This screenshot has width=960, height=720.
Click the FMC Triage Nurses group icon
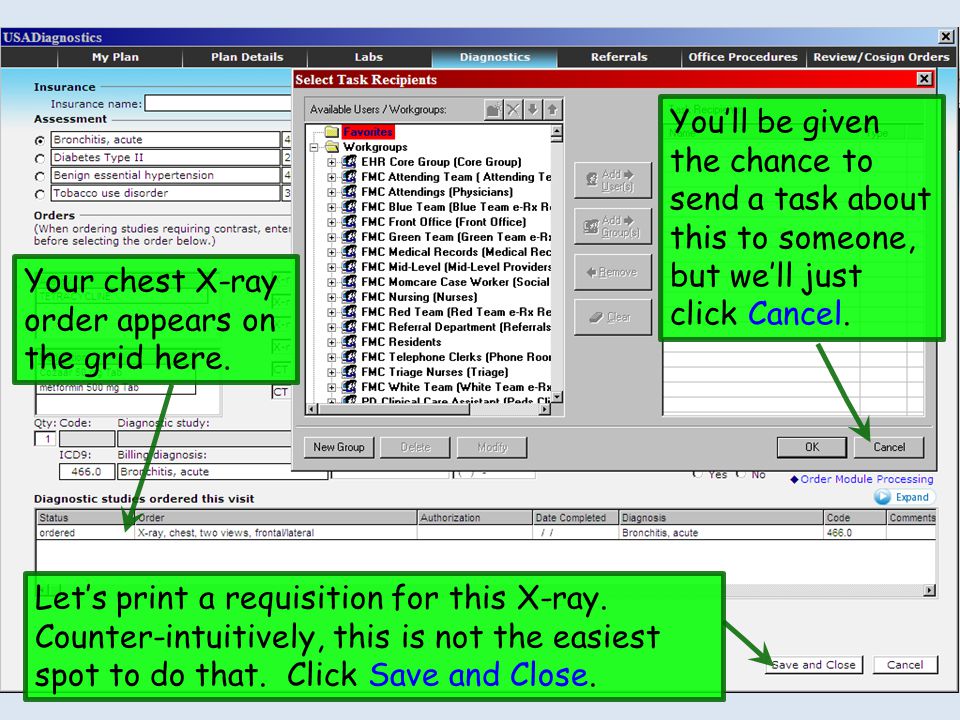349,372
